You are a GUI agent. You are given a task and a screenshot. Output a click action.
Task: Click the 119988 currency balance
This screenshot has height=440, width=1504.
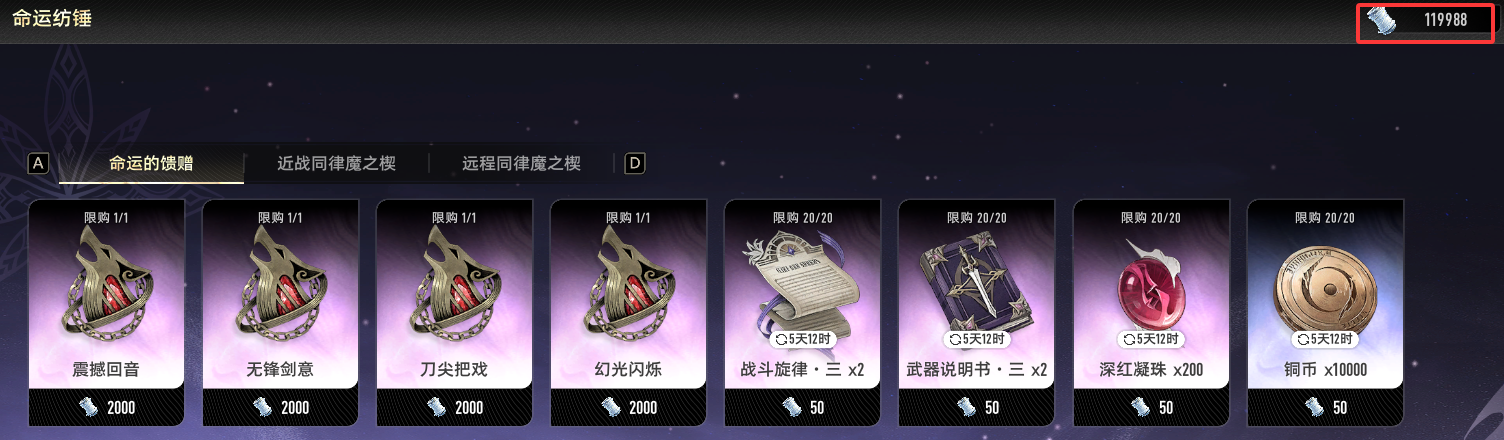(1445, 21)
